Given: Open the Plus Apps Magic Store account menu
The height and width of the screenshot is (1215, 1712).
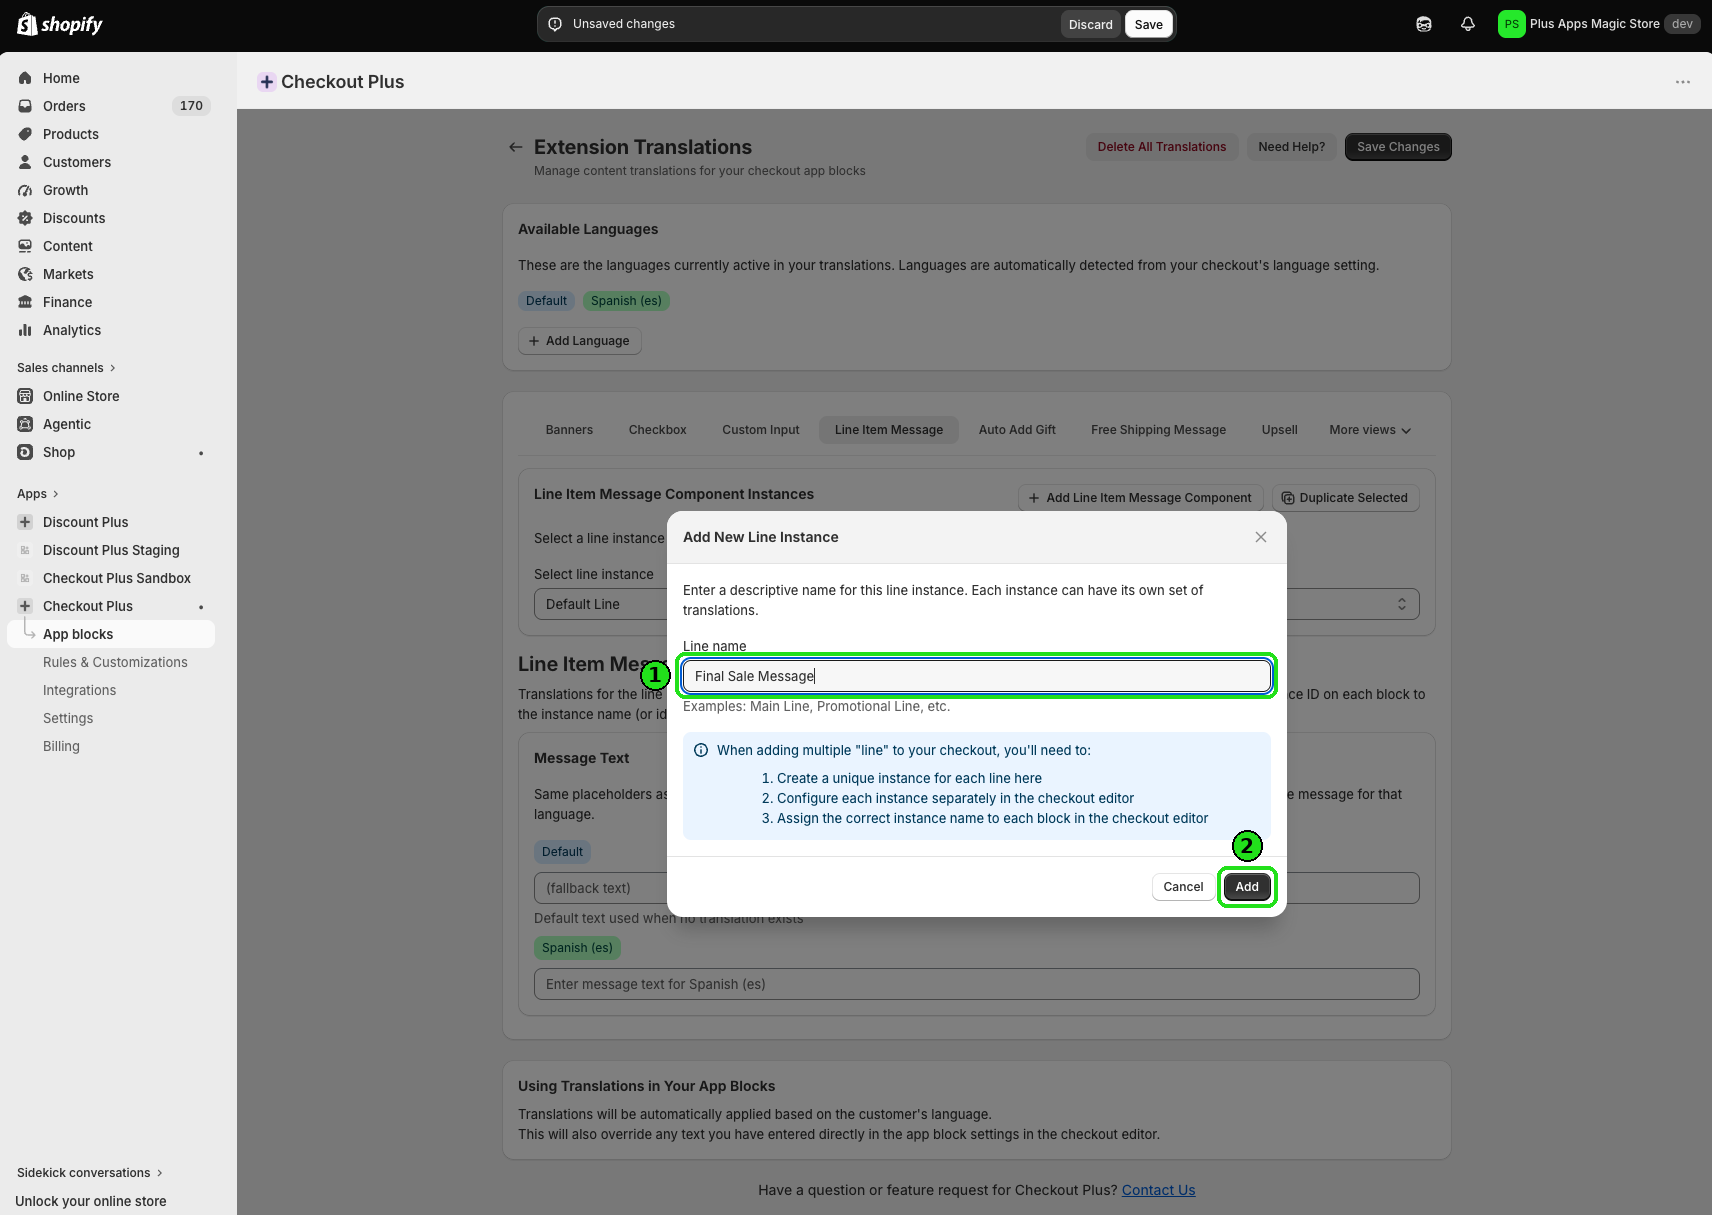Looking at the screenshot, I should pos(1599,24).
